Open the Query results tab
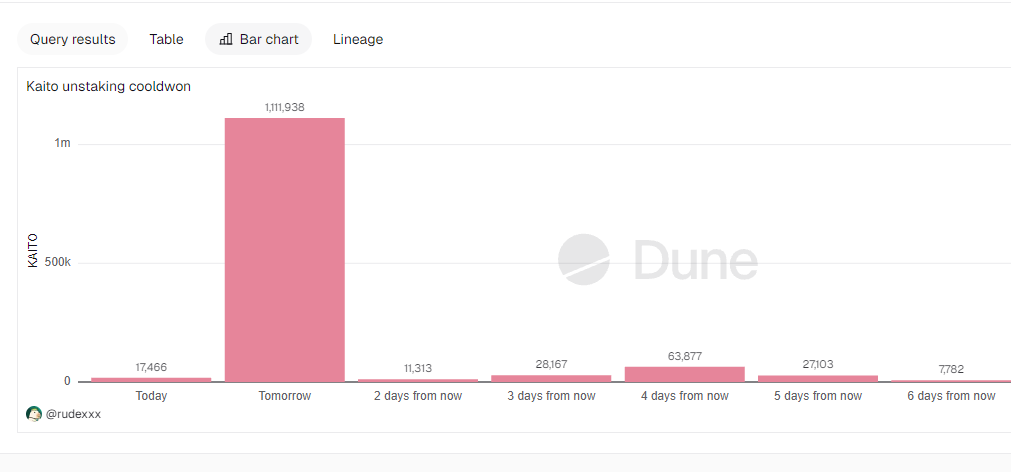Screen dimensions: 1011x472 [72, 40]
